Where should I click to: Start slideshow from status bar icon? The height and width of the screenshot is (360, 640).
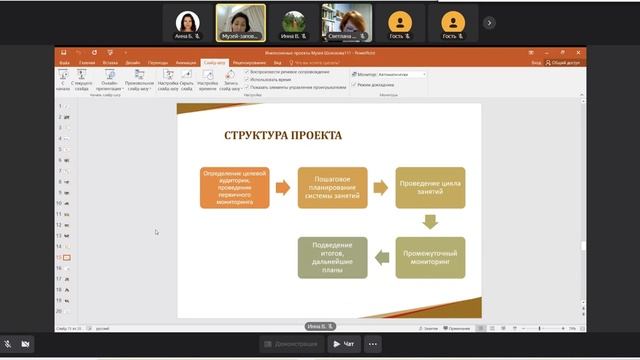tap(515, 328)
